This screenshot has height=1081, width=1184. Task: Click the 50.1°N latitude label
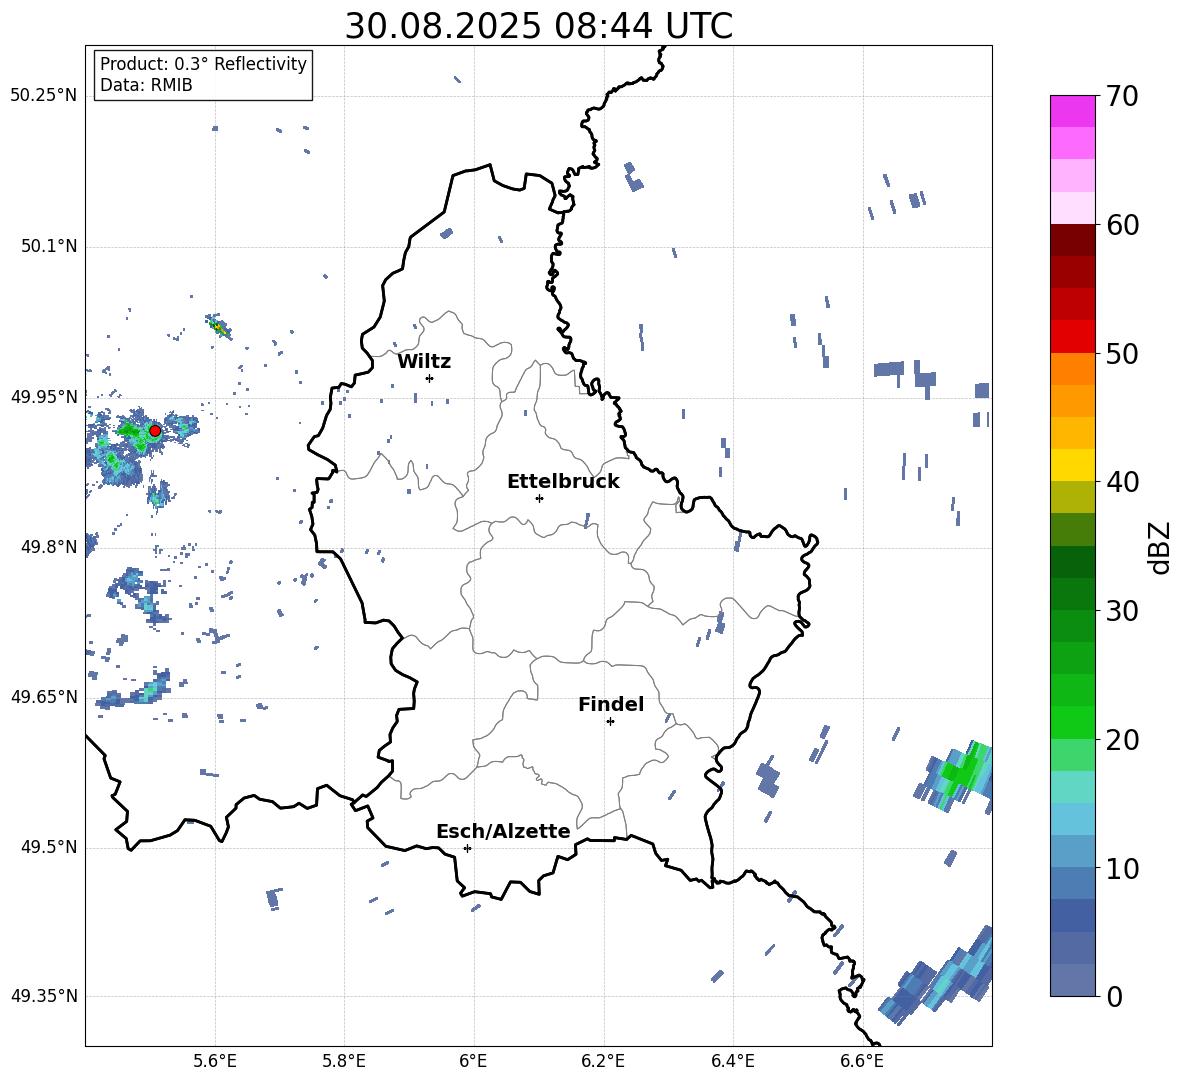point(49,247)
